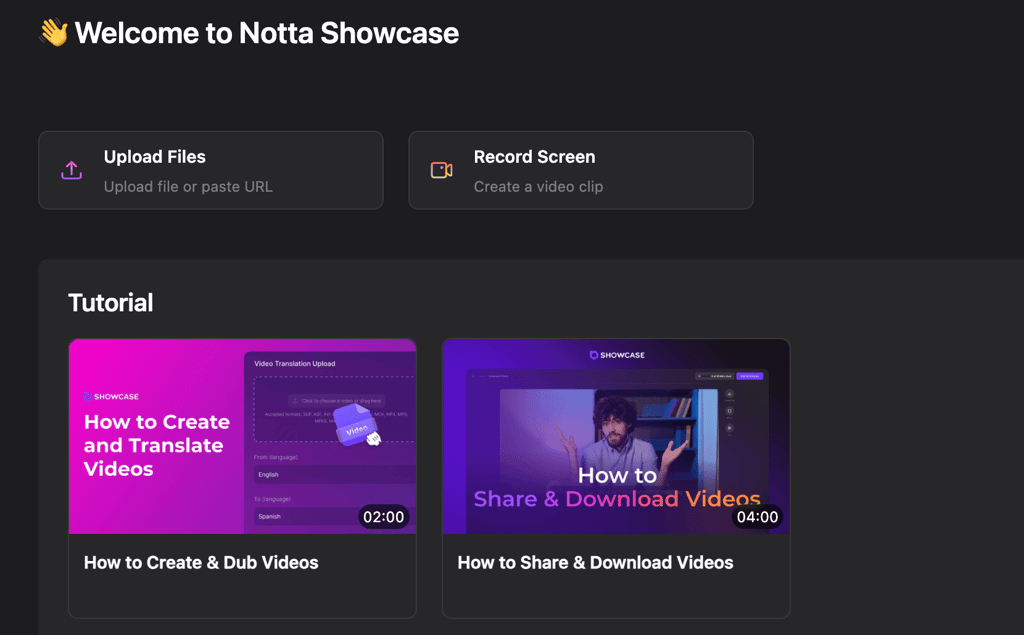Screen dimensions: 1024x635
Task: Click the waving hand emoji in the header
Action: [x=53, y=33]
